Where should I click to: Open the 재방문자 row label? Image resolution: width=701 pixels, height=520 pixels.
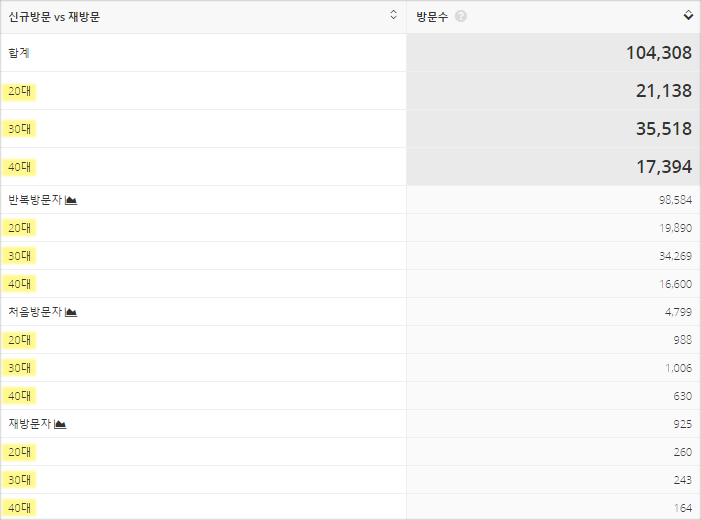pyautogui.click(x=30, y=424)
